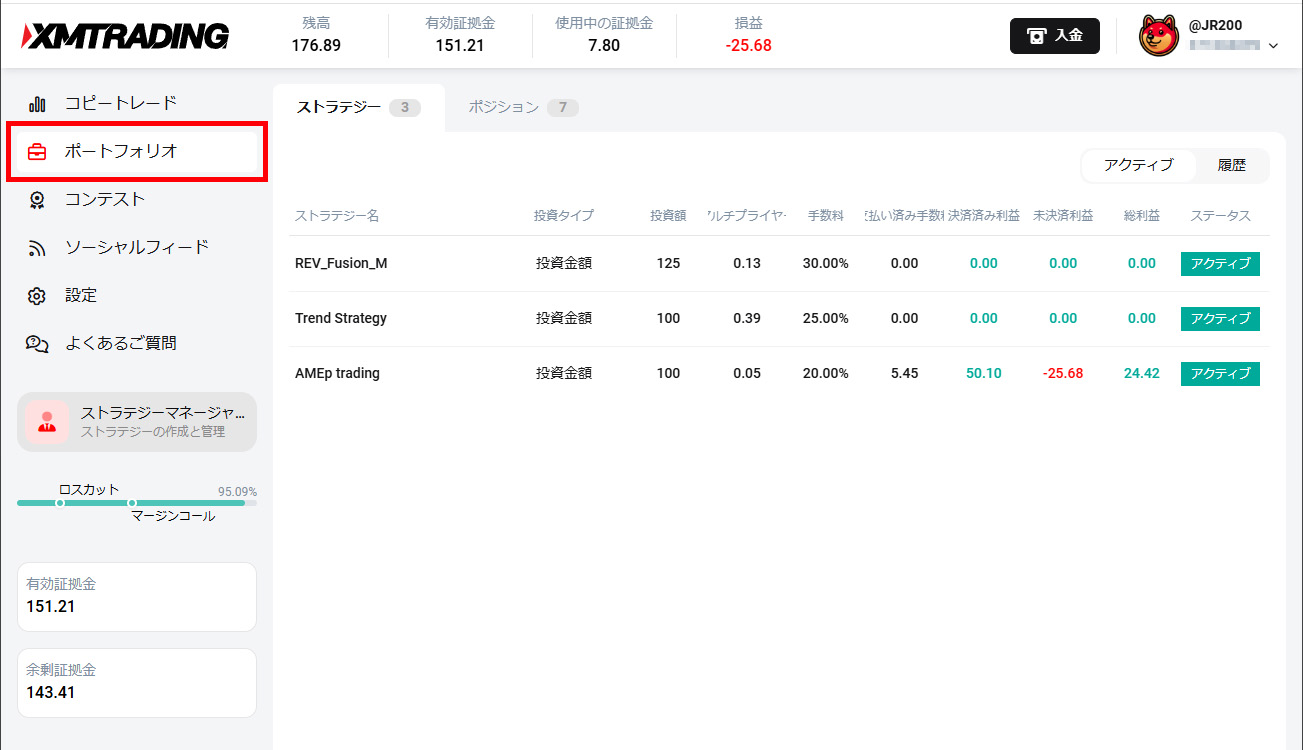Click the 30.00% fee of REV_Fusion_M
The height and width of the screenshot is (750, 1303).
826,264
